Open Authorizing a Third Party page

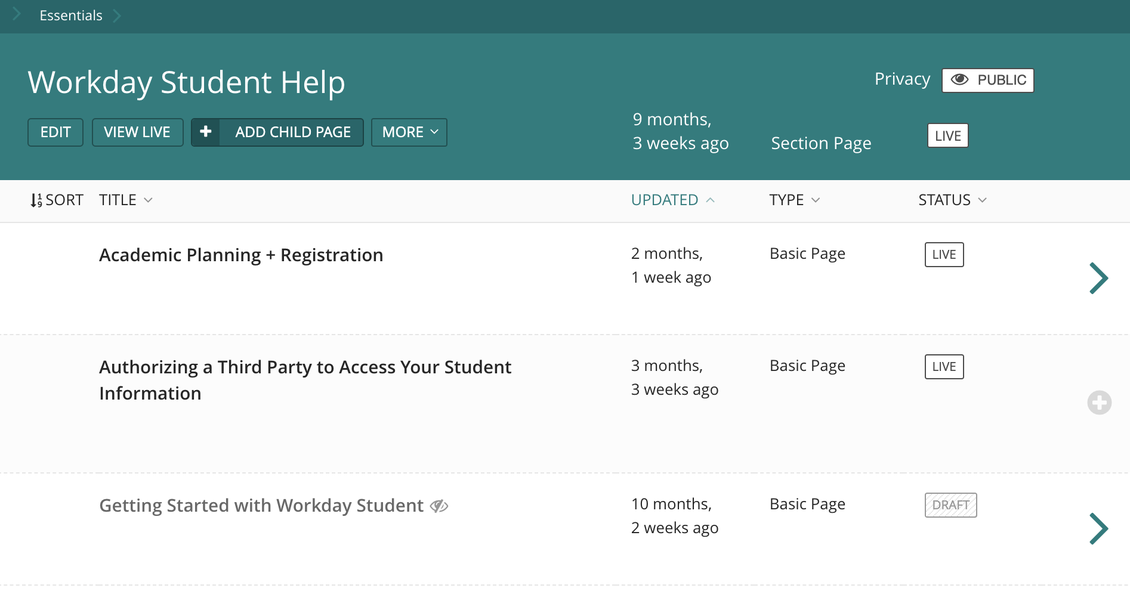[305, 380]
